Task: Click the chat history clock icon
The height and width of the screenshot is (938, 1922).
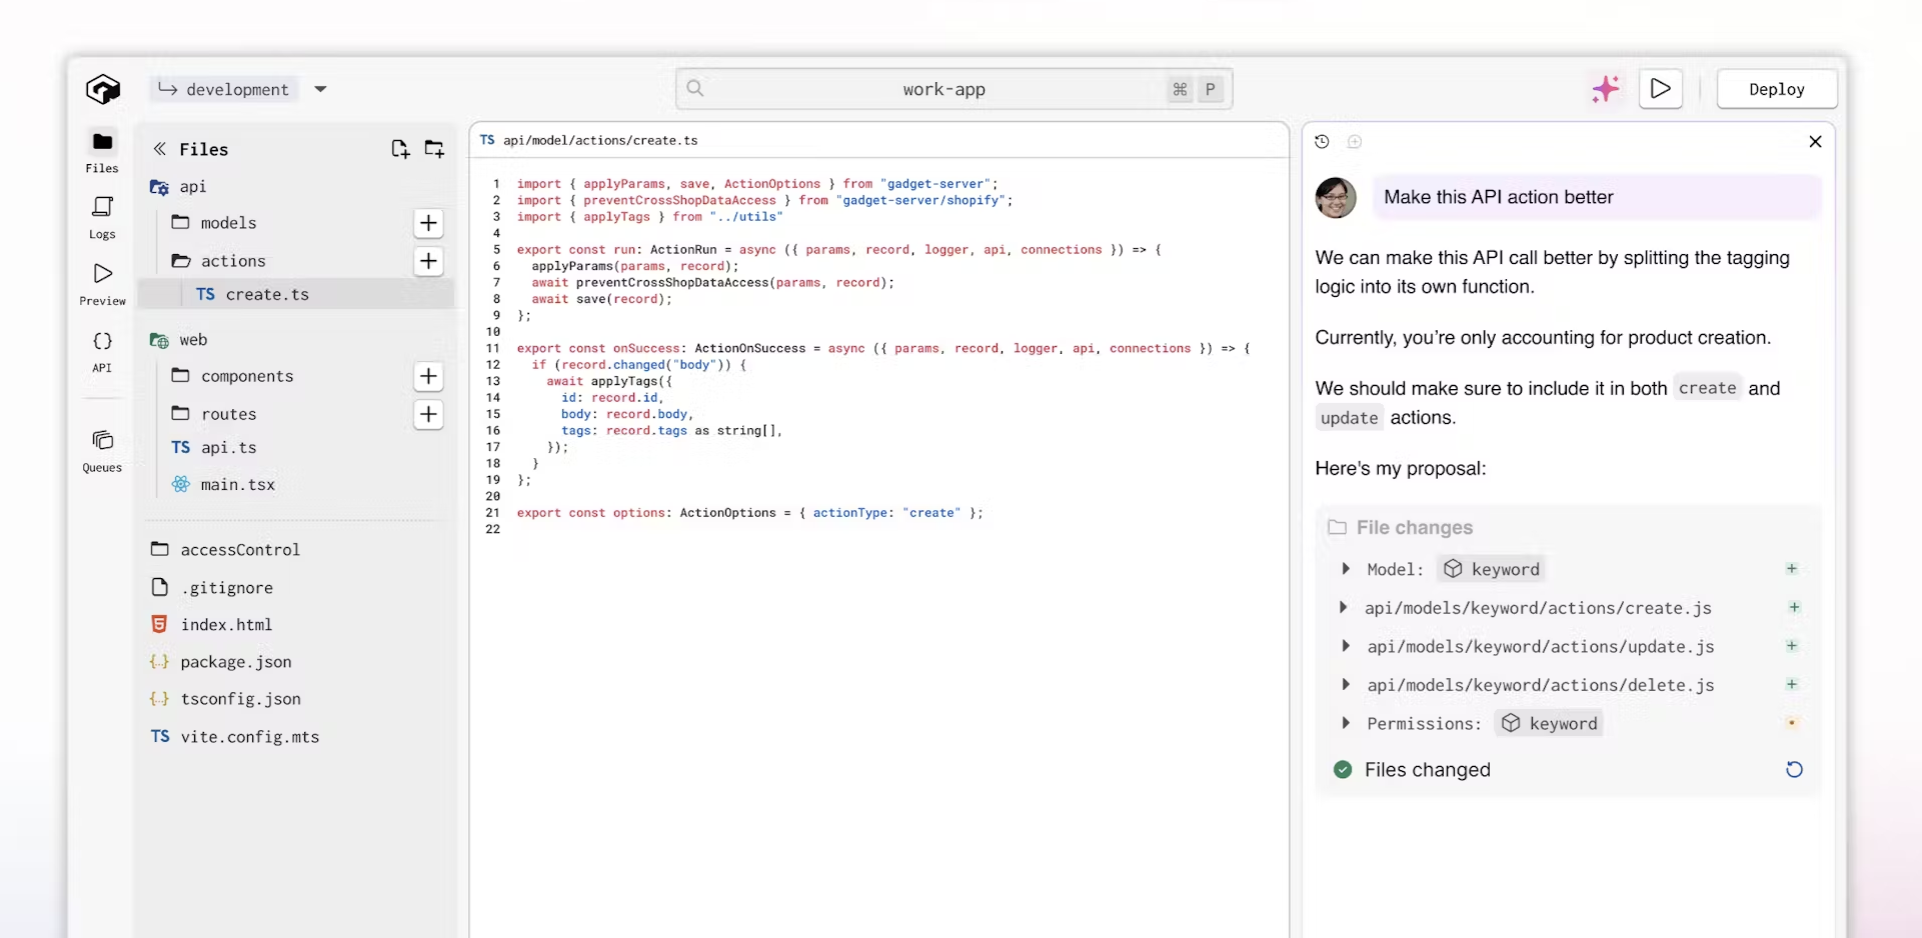Action: pyautogui.click(x=1322, y=142)
